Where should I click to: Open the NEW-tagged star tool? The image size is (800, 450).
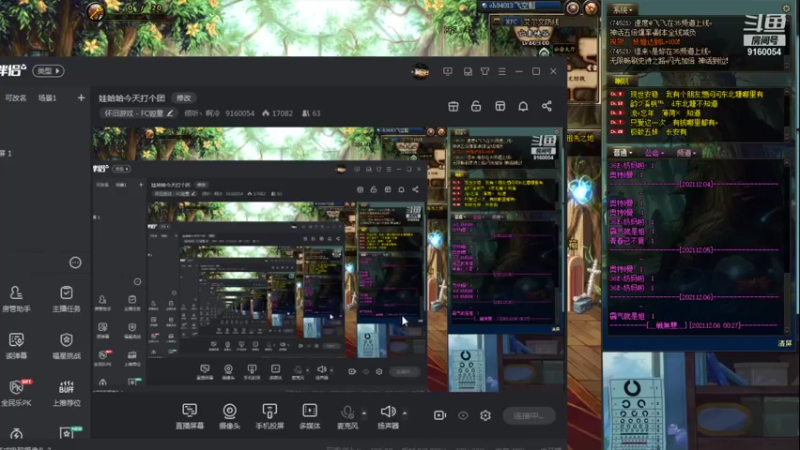pos(67,433)
